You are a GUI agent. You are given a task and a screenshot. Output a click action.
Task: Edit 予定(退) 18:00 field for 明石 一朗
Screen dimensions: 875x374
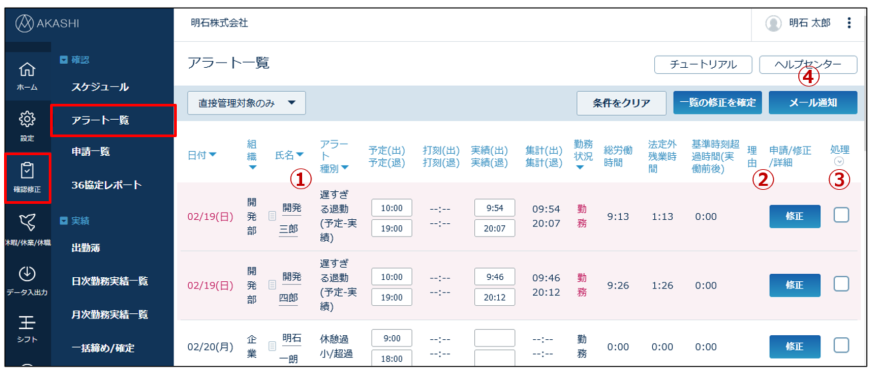[x=391, y=358]
